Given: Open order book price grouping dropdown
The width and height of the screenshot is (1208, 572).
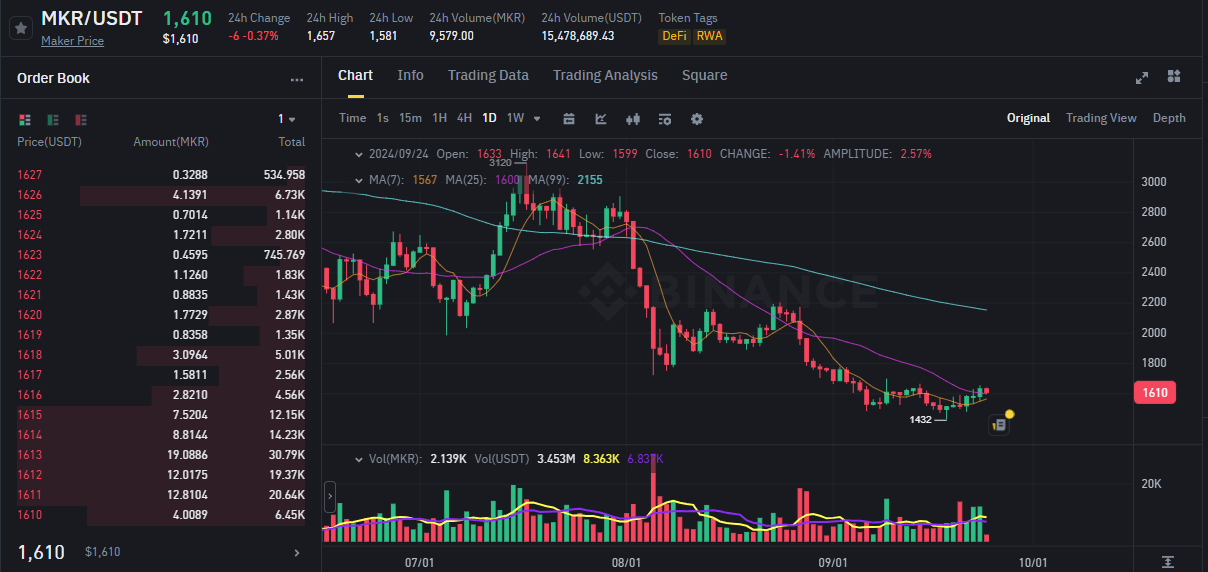Looking at the screenshot, I should click(287, 119).
